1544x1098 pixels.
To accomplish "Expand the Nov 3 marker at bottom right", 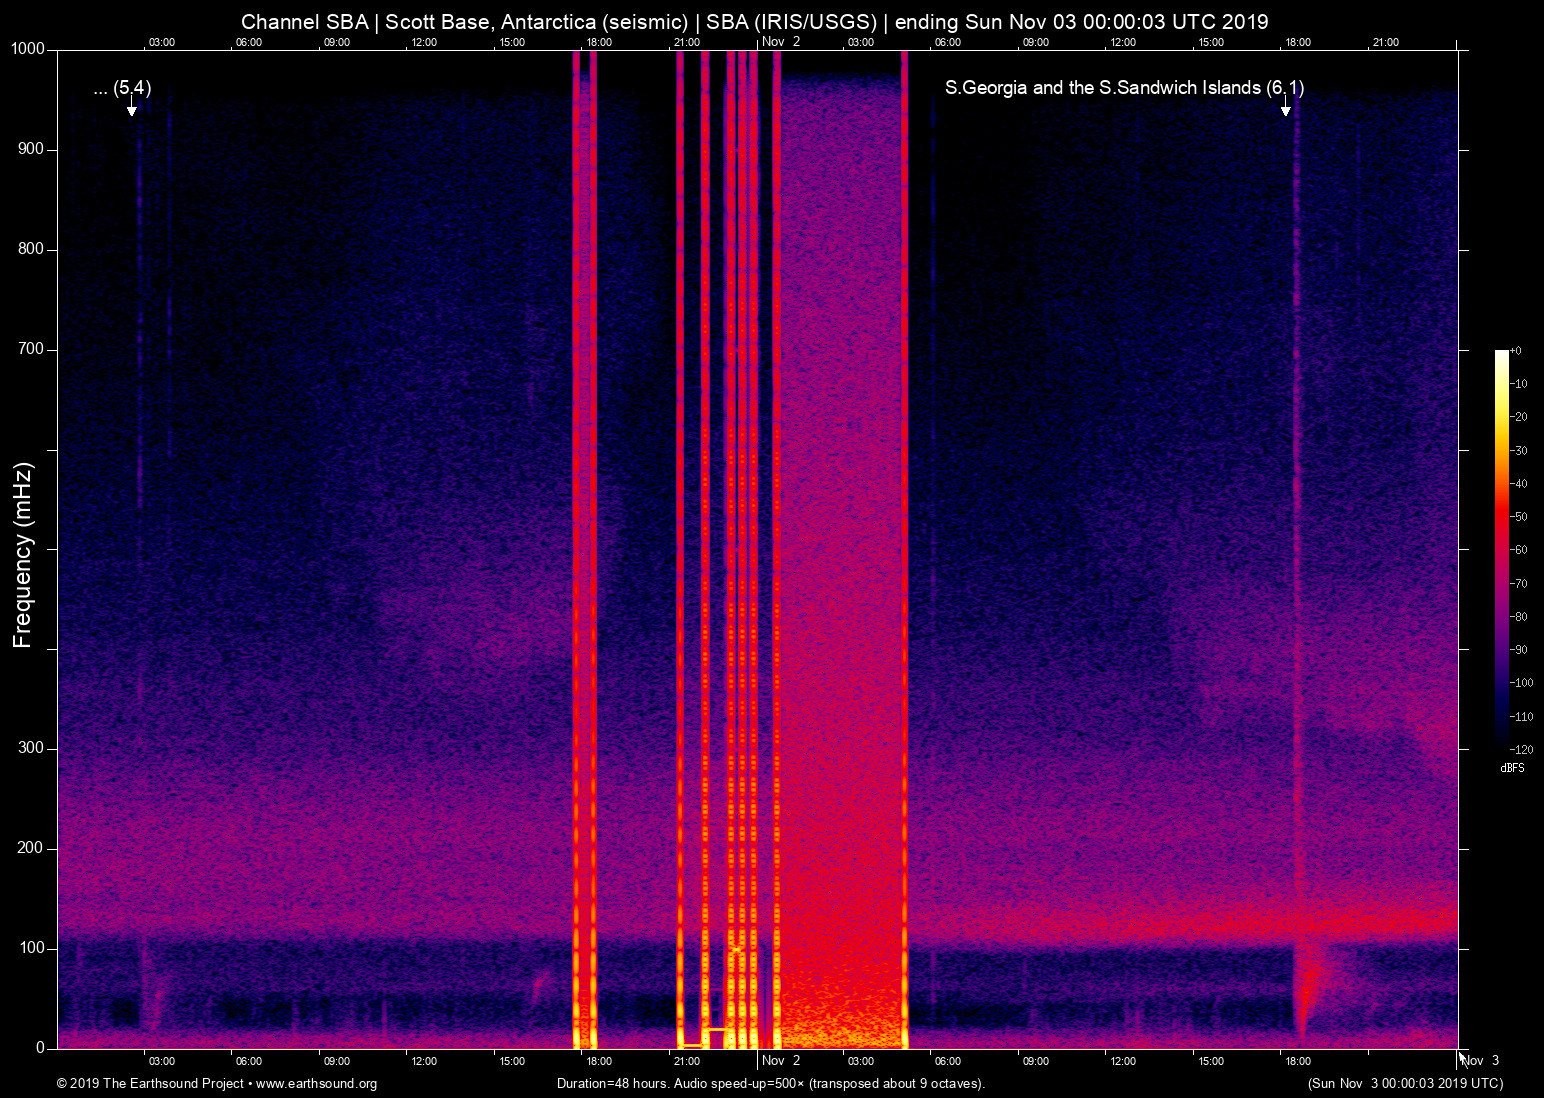I will [1484, 1061].
